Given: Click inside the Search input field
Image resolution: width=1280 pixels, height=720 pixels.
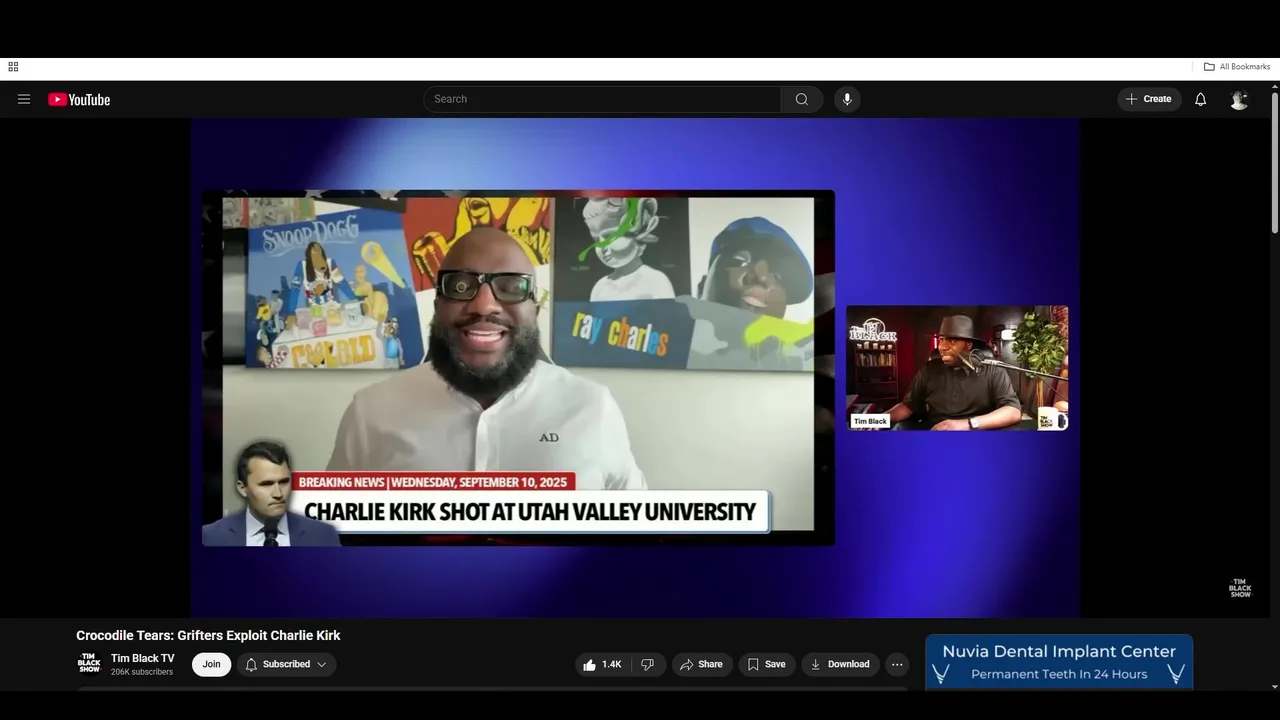Looking at the screenshot, I should 602,99.
